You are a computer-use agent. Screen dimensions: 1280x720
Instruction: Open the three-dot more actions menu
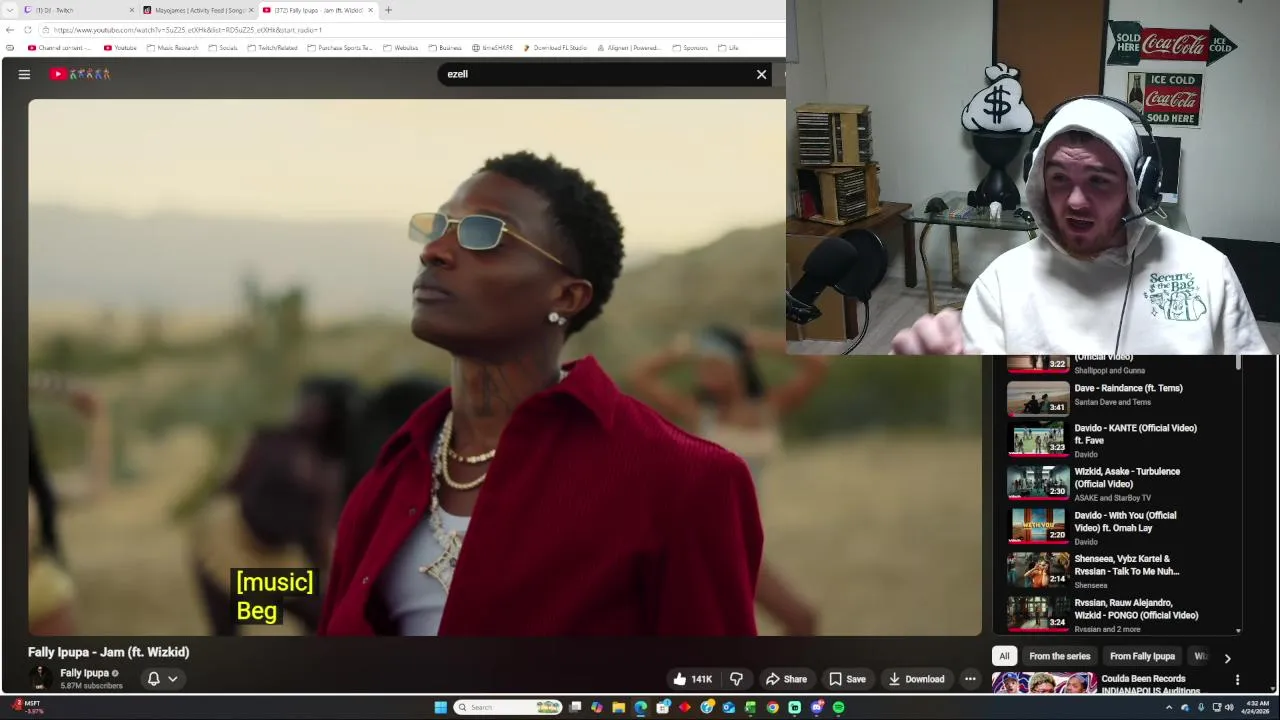[970, 679]
